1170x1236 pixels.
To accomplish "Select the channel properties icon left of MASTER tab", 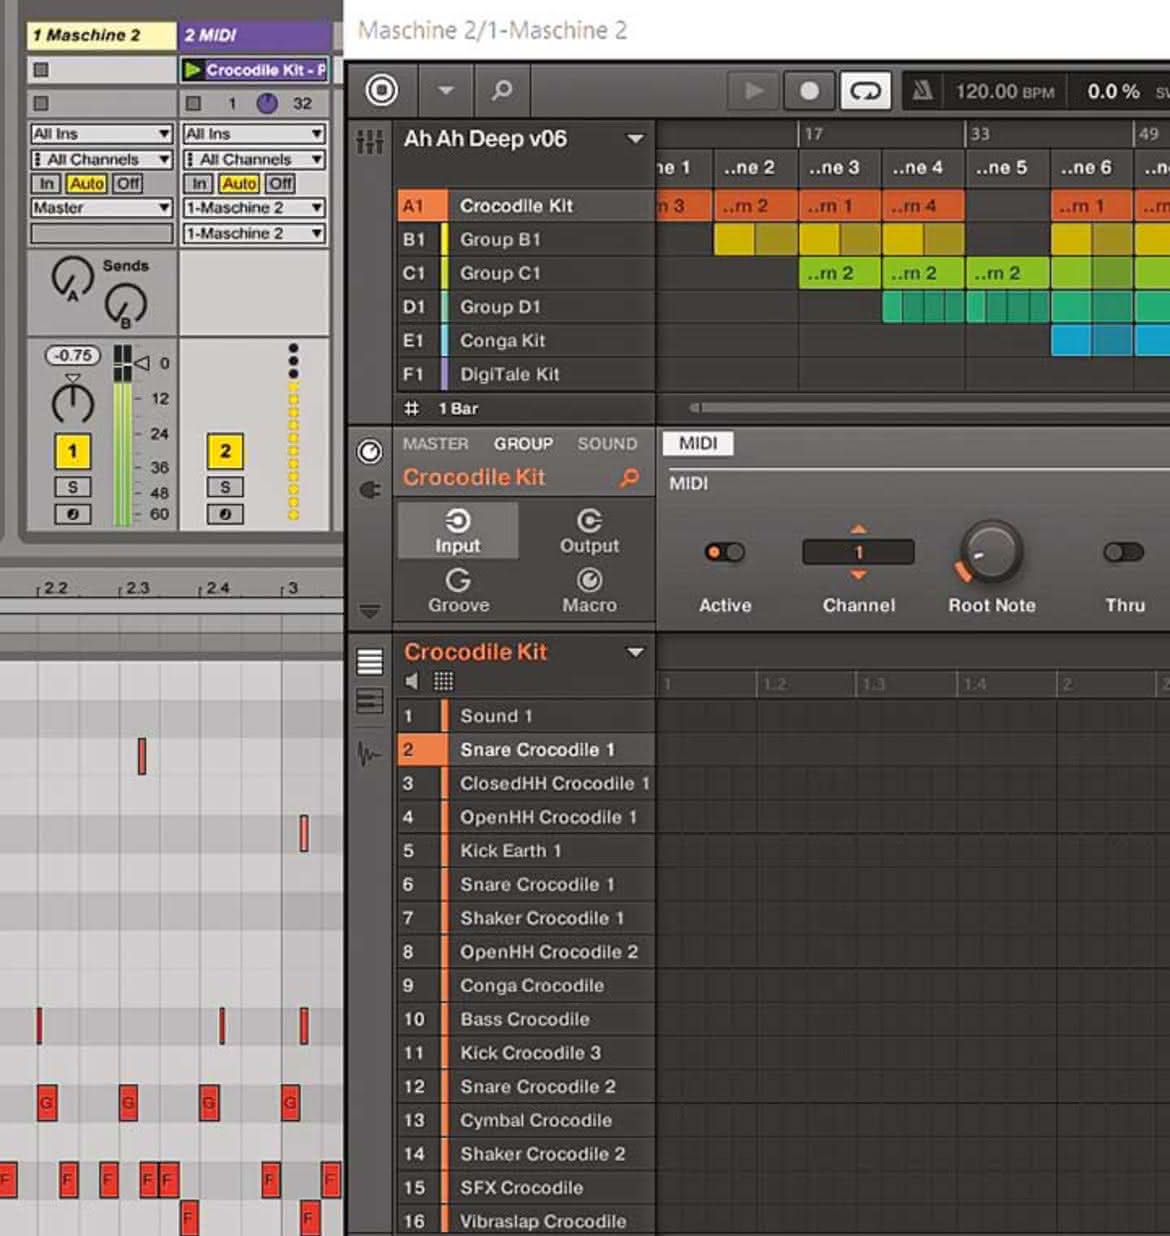I will click(x=370, y=452).
